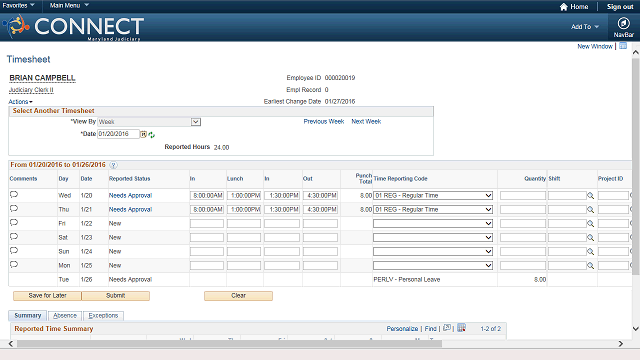Click the Save for Later button

click(47, 296)
